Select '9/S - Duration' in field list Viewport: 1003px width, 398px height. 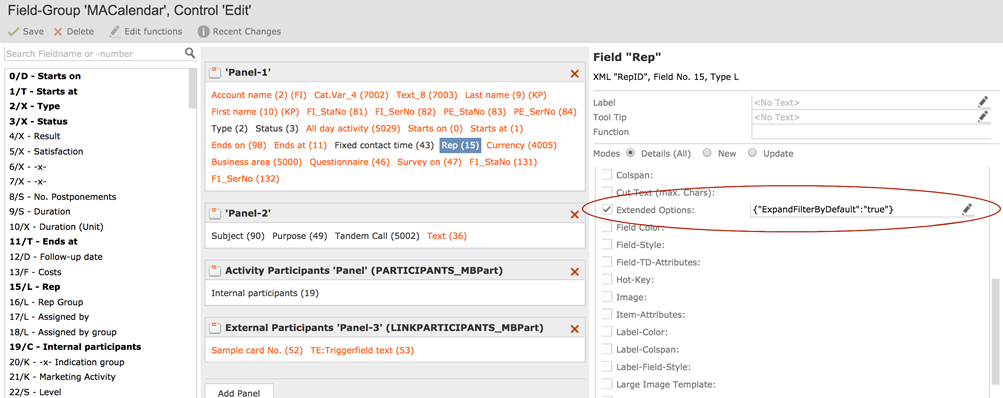tap(40, 211)
